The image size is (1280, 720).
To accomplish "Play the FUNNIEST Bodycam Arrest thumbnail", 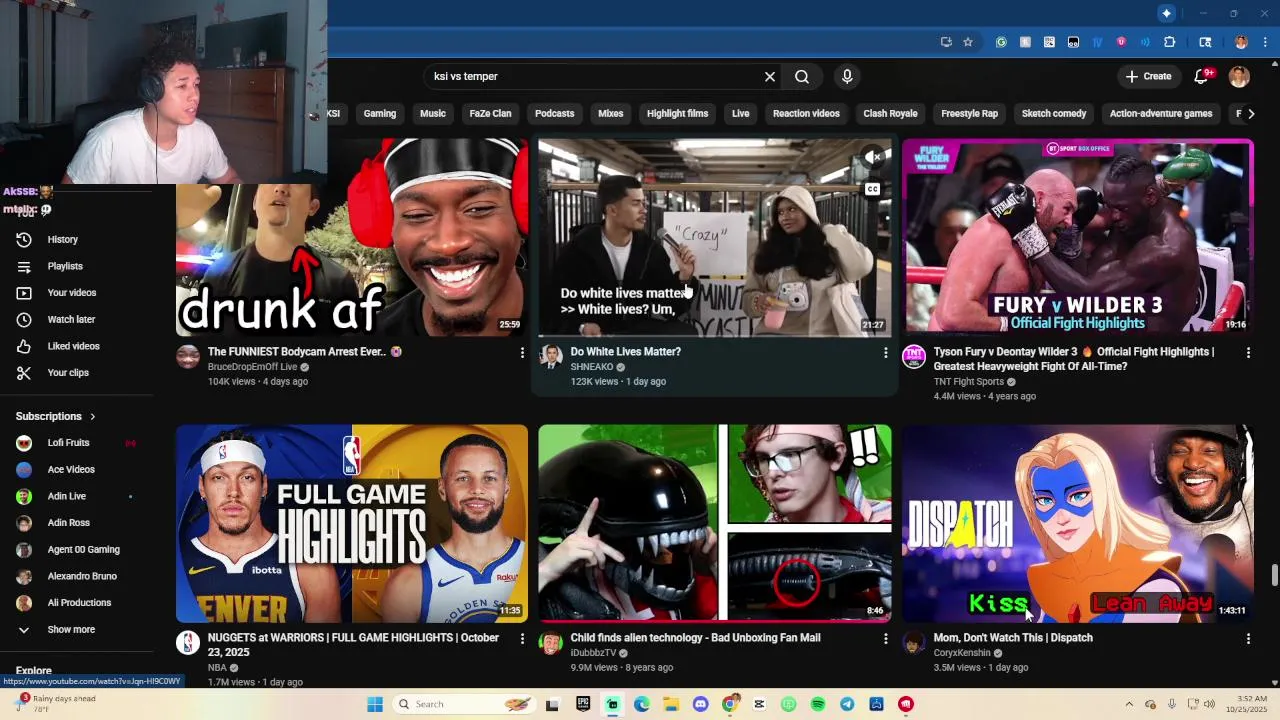I will pyautogui.click(x=352, y=237).
